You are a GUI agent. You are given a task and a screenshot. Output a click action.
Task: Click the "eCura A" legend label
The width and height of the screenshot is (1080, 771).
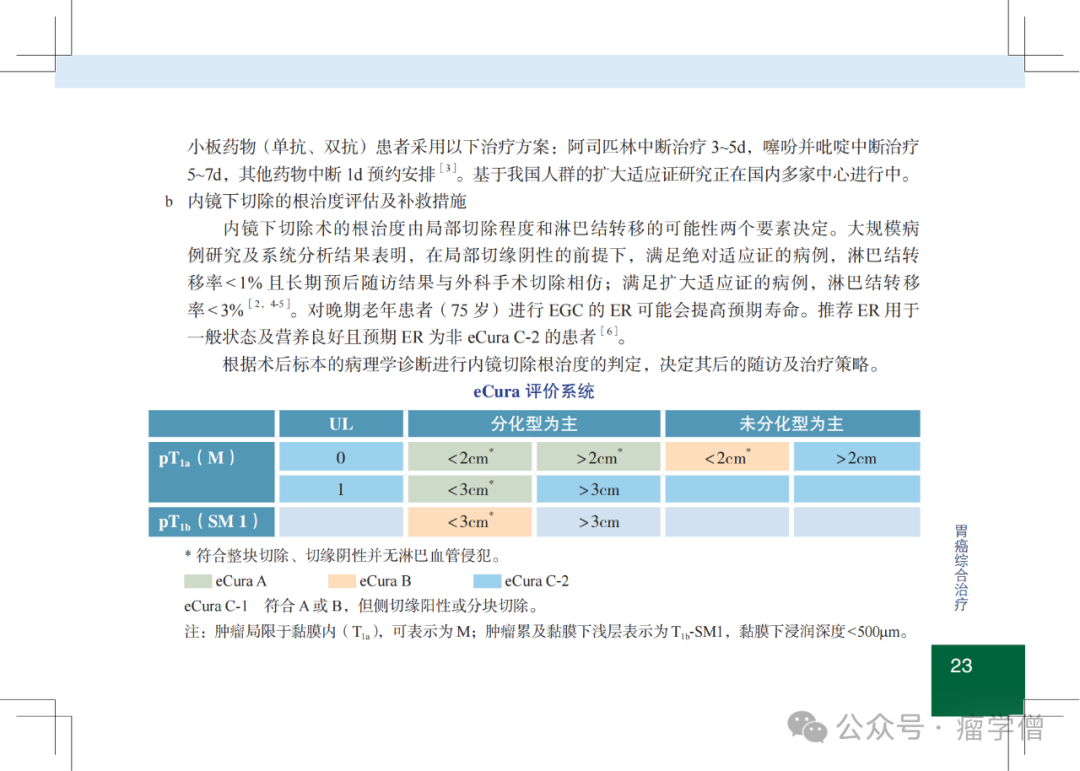click(241, 582)
